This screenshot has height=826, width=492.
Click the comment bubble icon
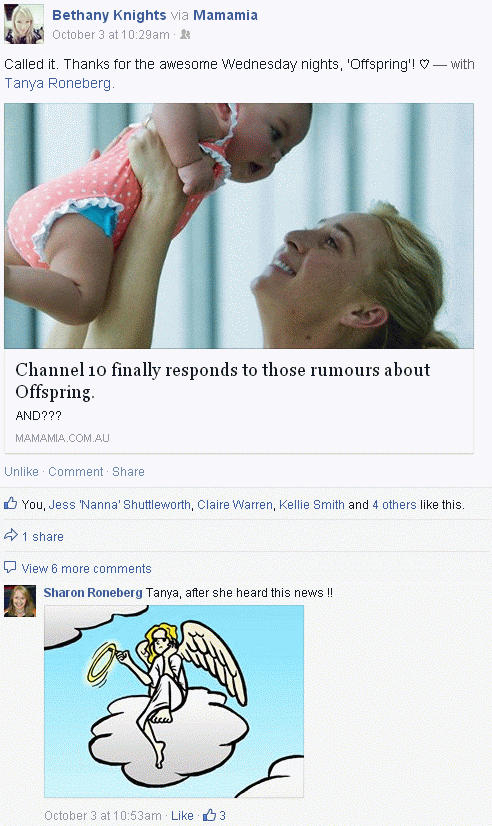(10, 567)
